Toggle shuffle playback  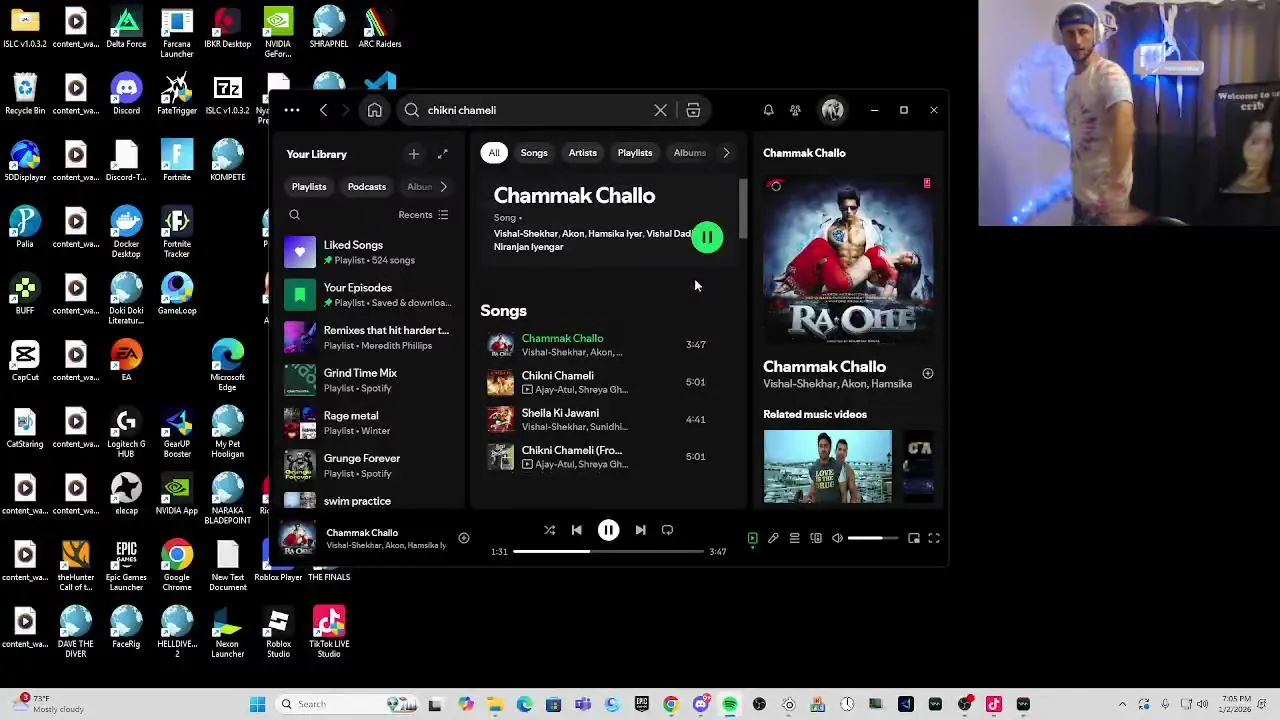tap(549, 530)
